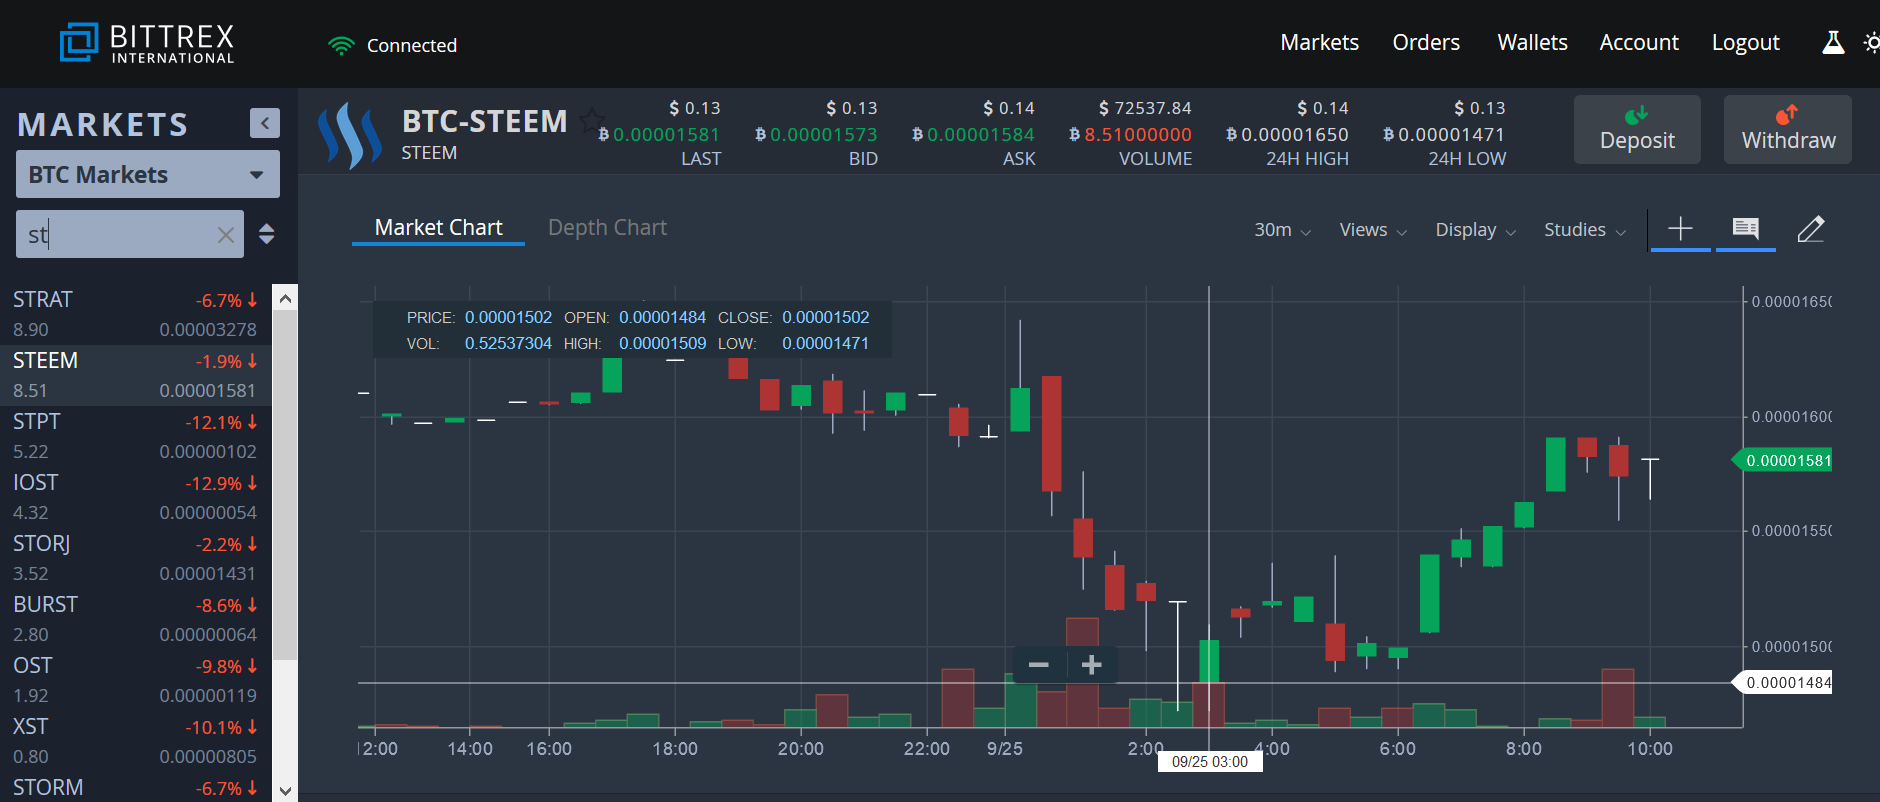Toggle the crosshair tool on the chart
The height and width of the screenshot is (802, 1880).
coord(1680,229)
